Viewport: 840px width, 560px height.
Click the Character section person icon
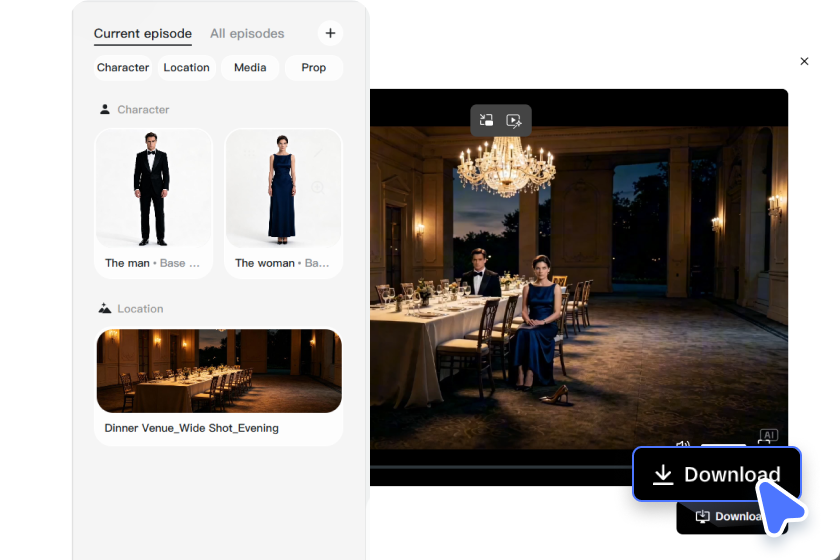coord(105,109)
